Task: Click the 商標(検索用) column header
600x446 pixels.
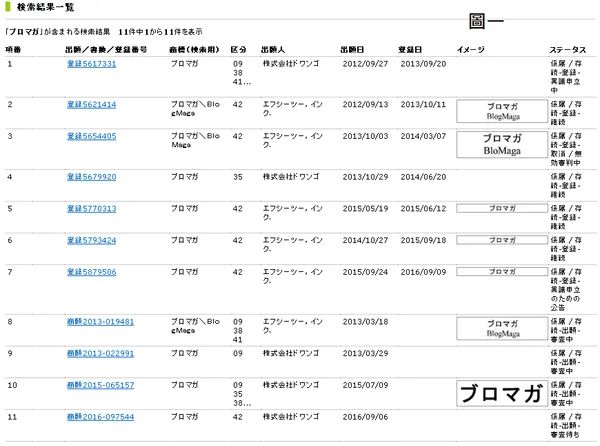Action: coord(194,50)
